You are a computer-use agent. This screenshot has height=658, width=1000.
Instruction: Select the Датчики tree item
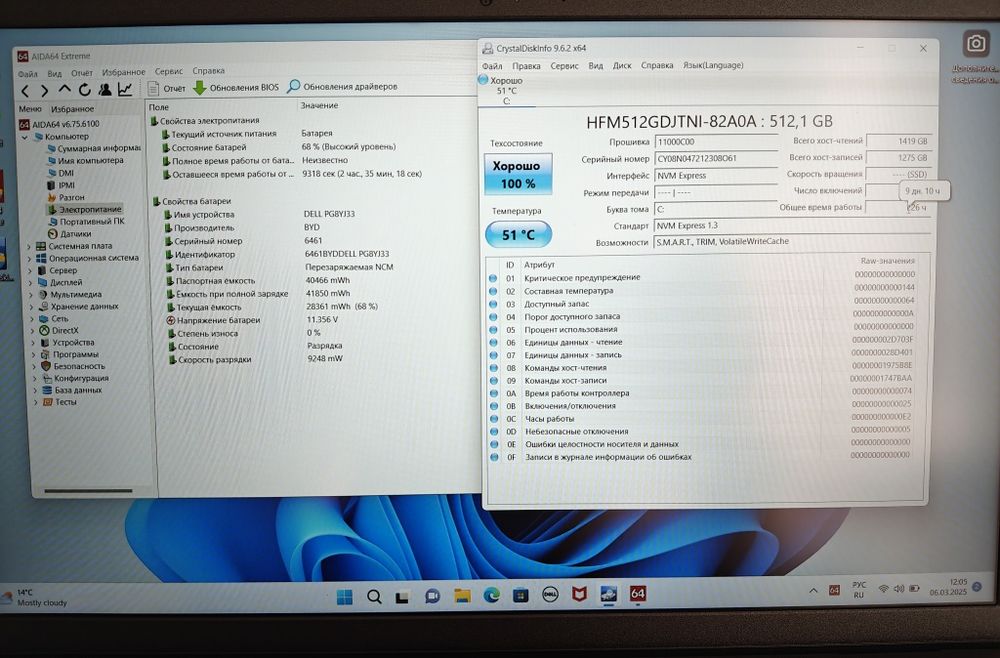(x=70, y=233)
